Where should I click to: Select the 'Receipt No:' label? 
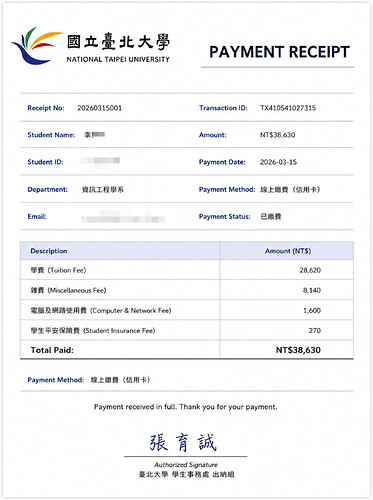(x=46, y=108)
